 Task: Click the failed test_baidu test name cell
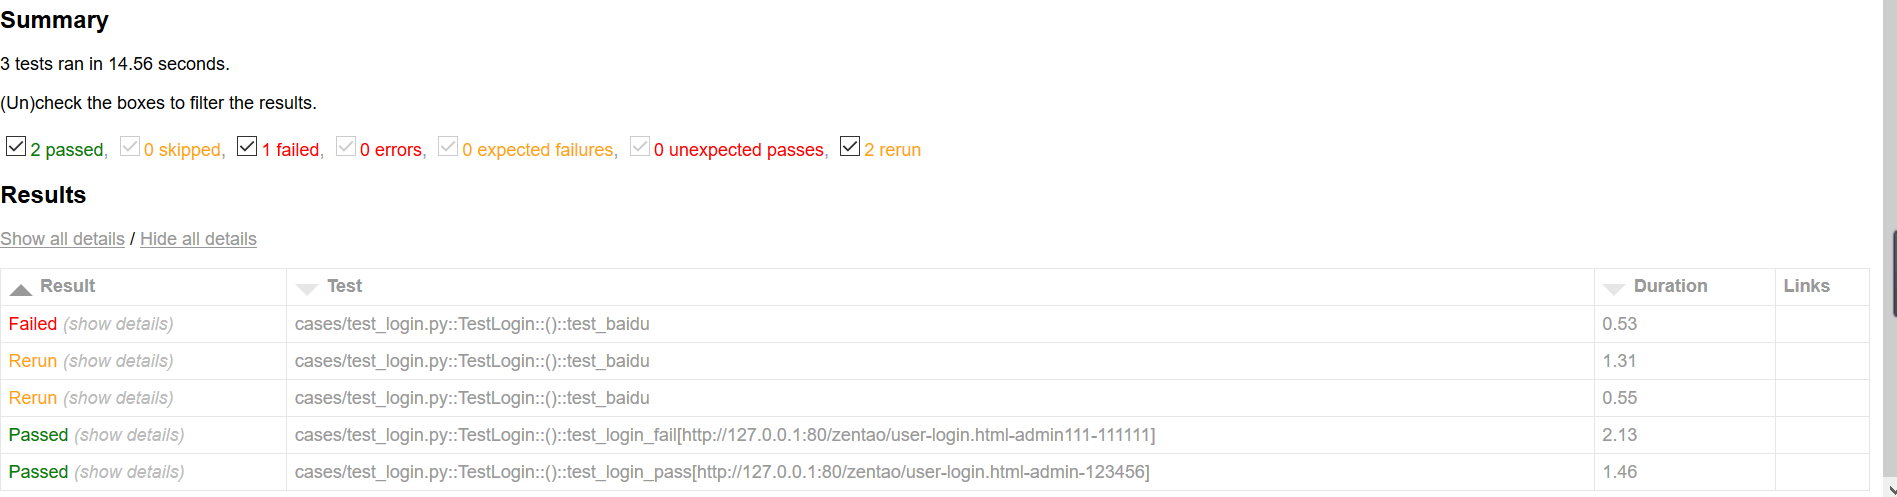click(472, 324)
